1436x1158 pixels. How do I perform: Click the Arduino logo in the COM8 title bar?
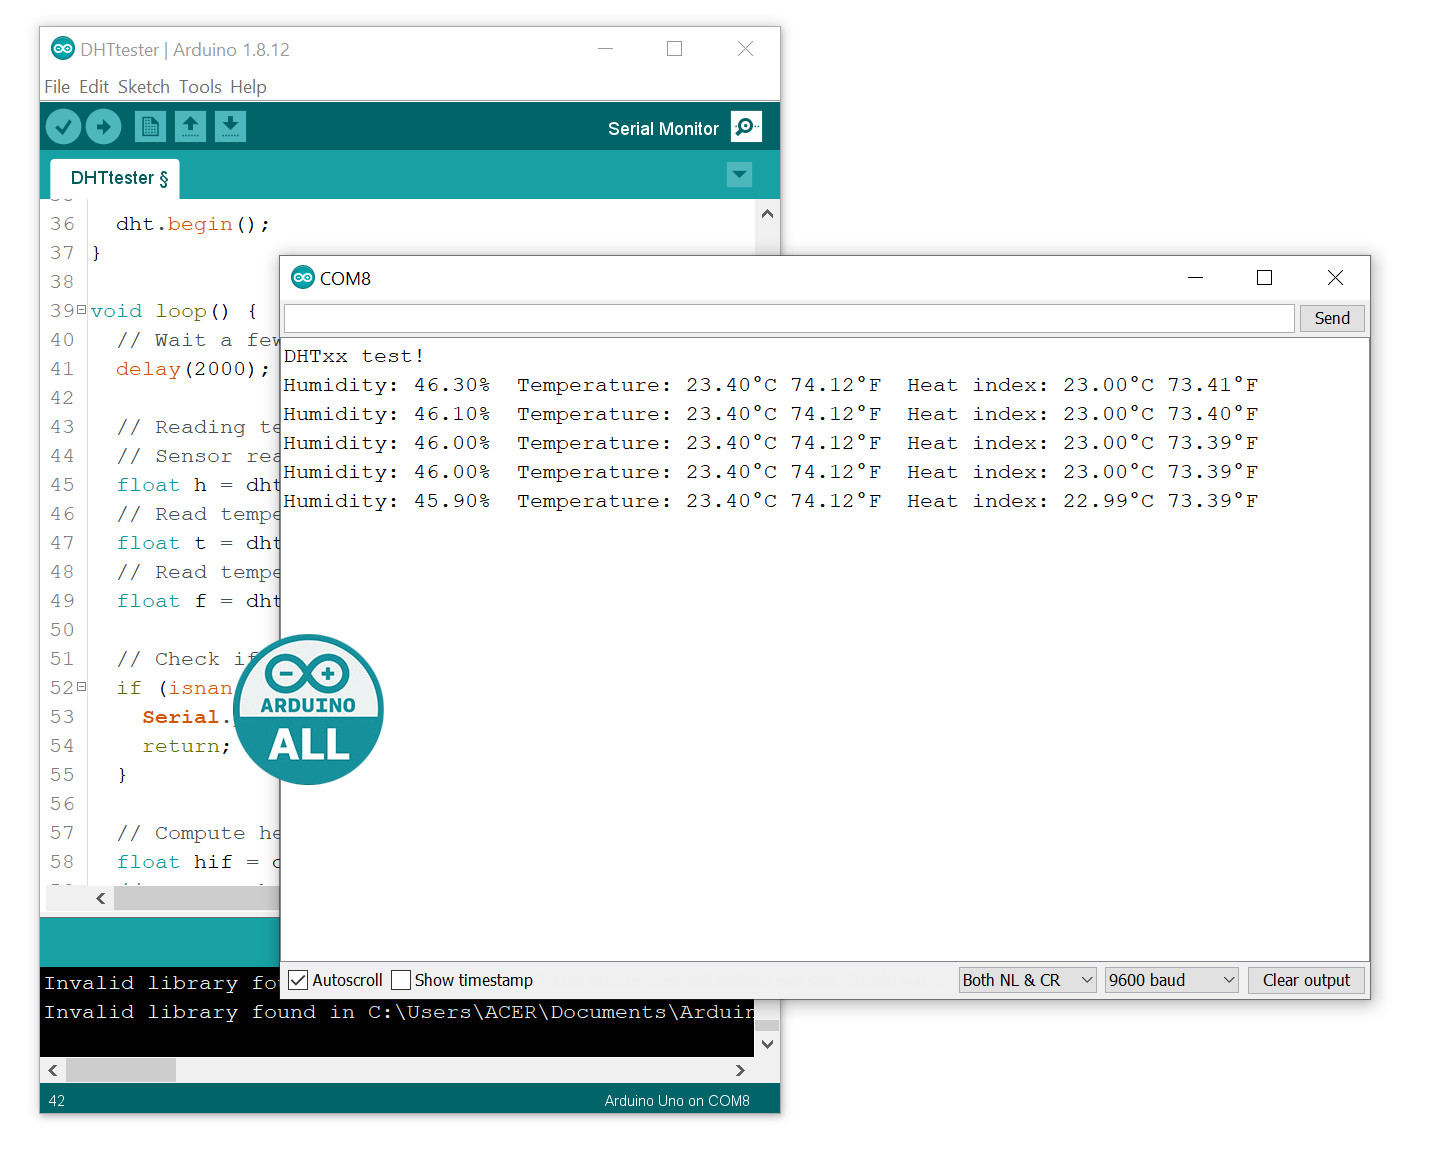[x=302, y=278]
